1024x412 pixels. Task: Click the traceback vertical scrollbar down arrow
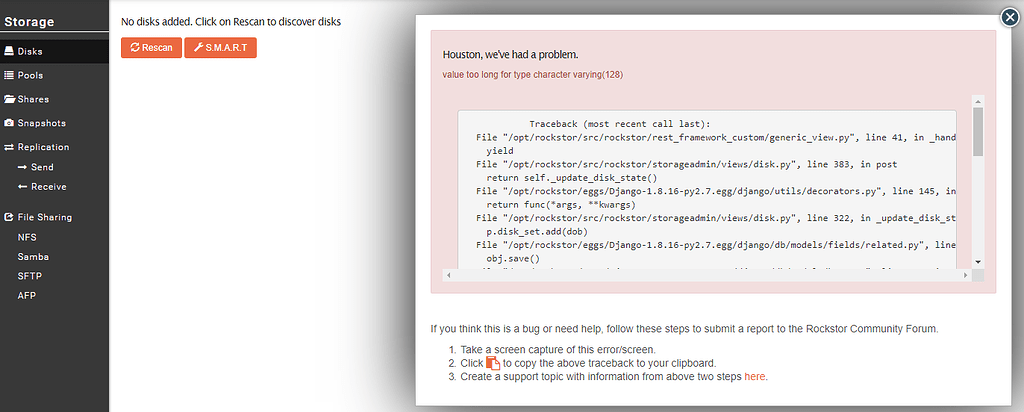978,262
